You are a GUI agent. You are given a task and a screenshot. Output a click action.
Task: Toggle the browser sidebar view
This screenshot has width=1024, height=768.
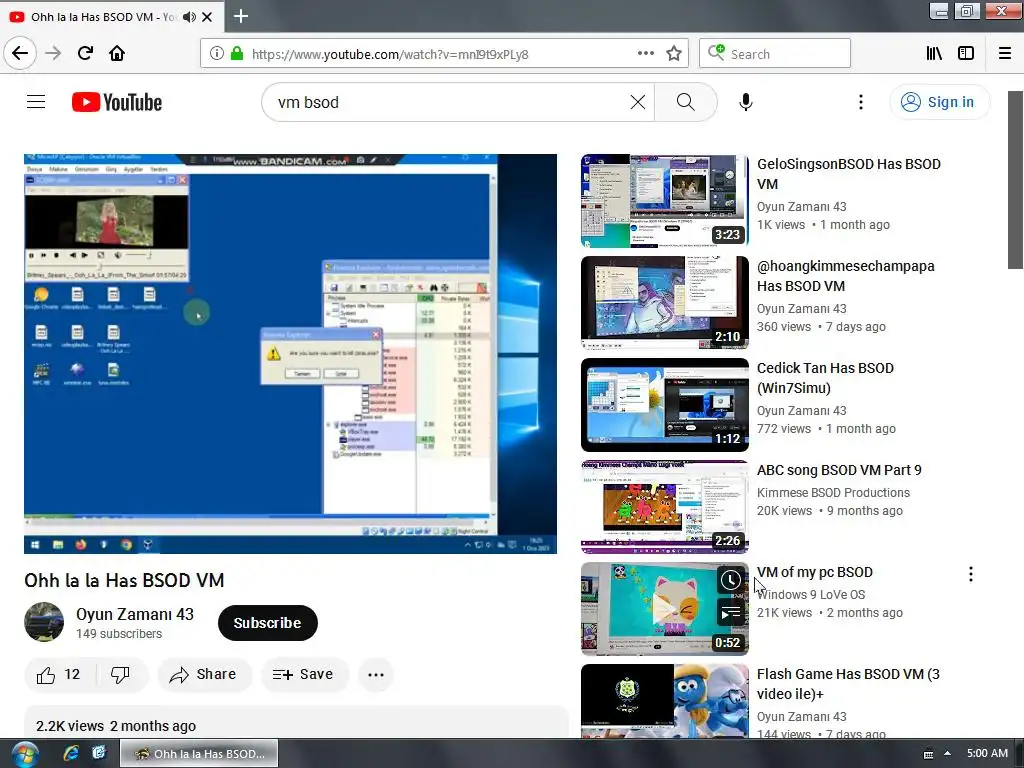[x=966, y=54]
